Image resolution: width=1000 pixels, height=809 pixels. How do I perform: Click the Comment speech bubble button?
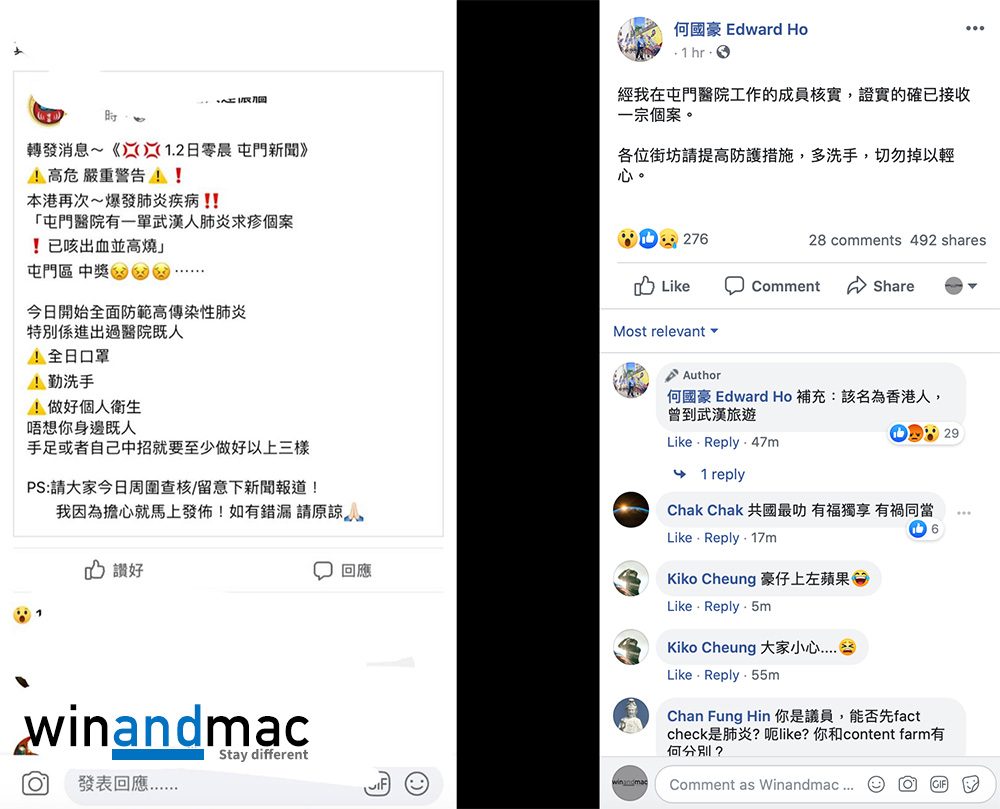(772, 286)
